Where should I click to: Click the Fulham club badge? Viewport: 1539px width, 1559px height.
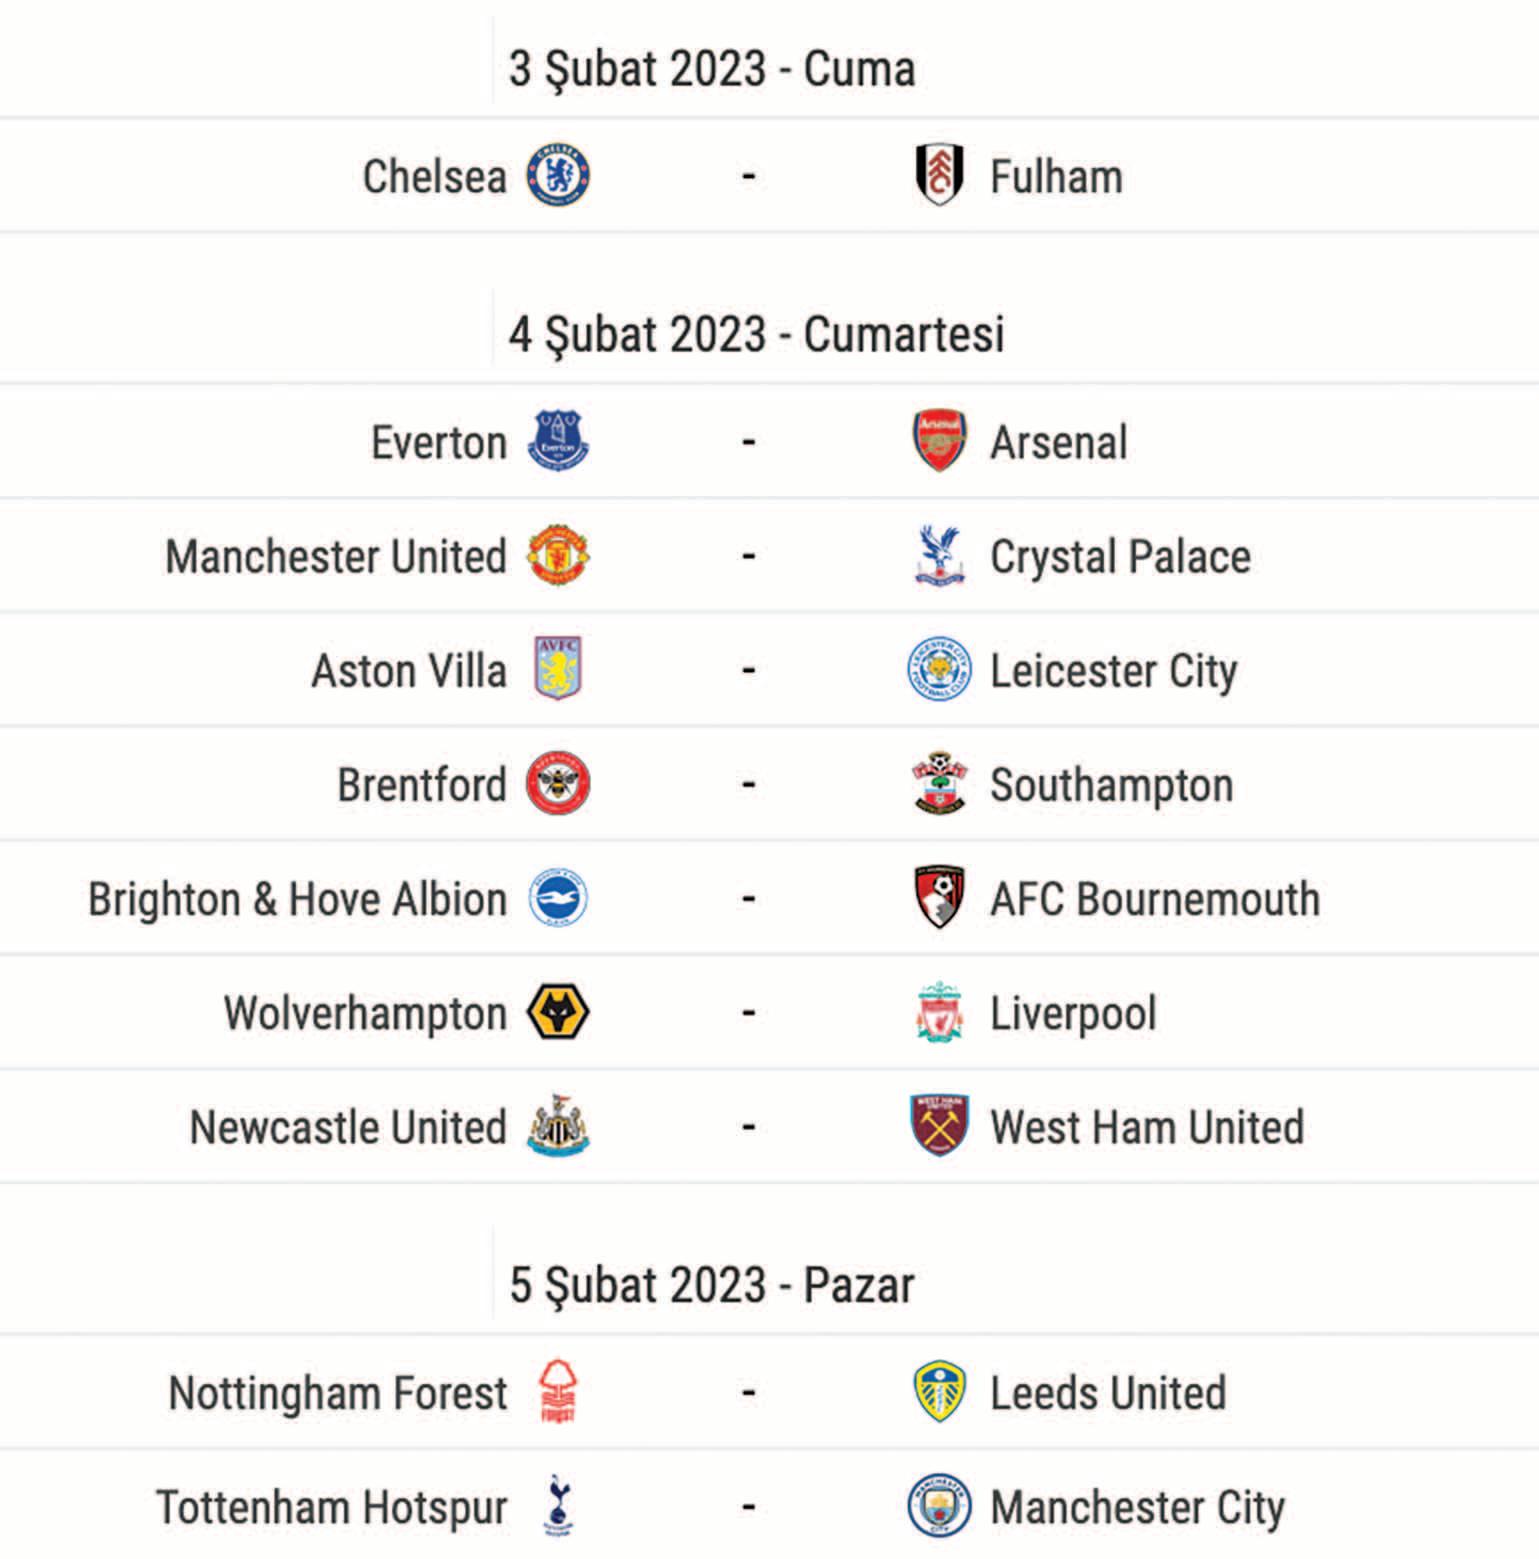939,176
